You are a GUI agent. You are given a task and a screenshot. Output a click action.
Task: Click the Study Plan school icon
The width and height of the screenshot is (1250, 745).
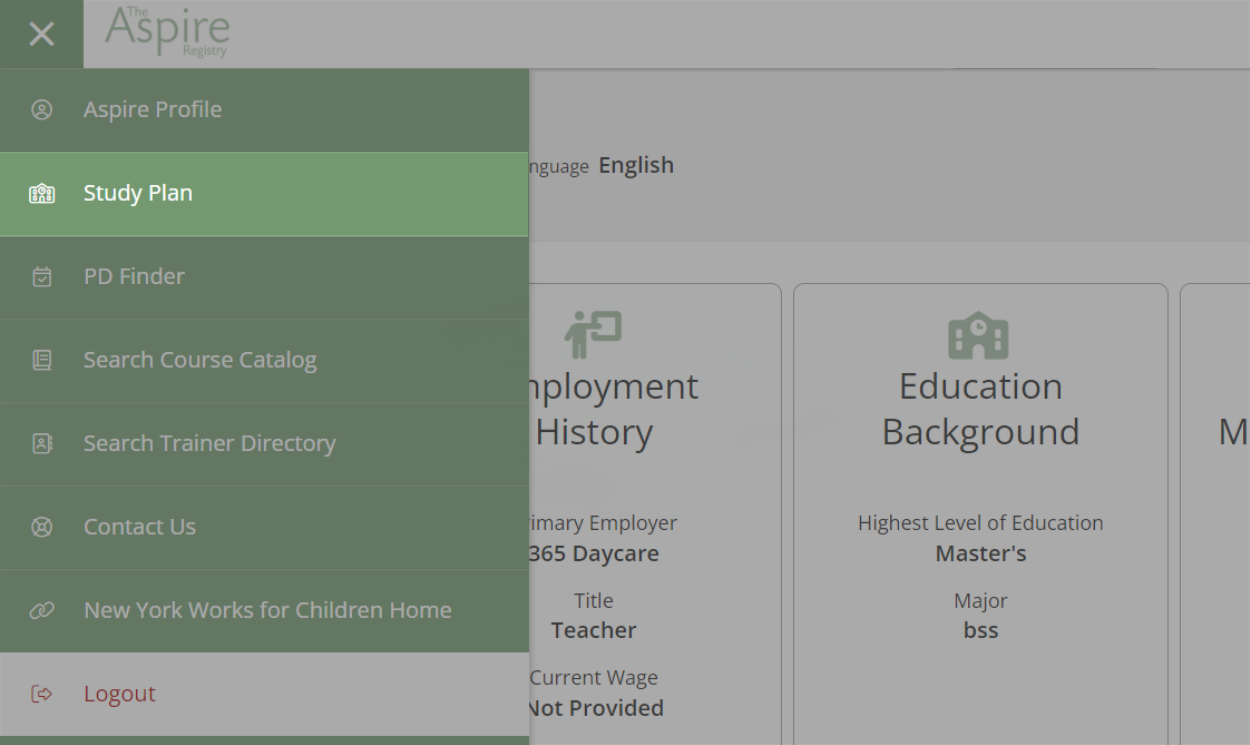pyautogui.click(x=42, y=194)
